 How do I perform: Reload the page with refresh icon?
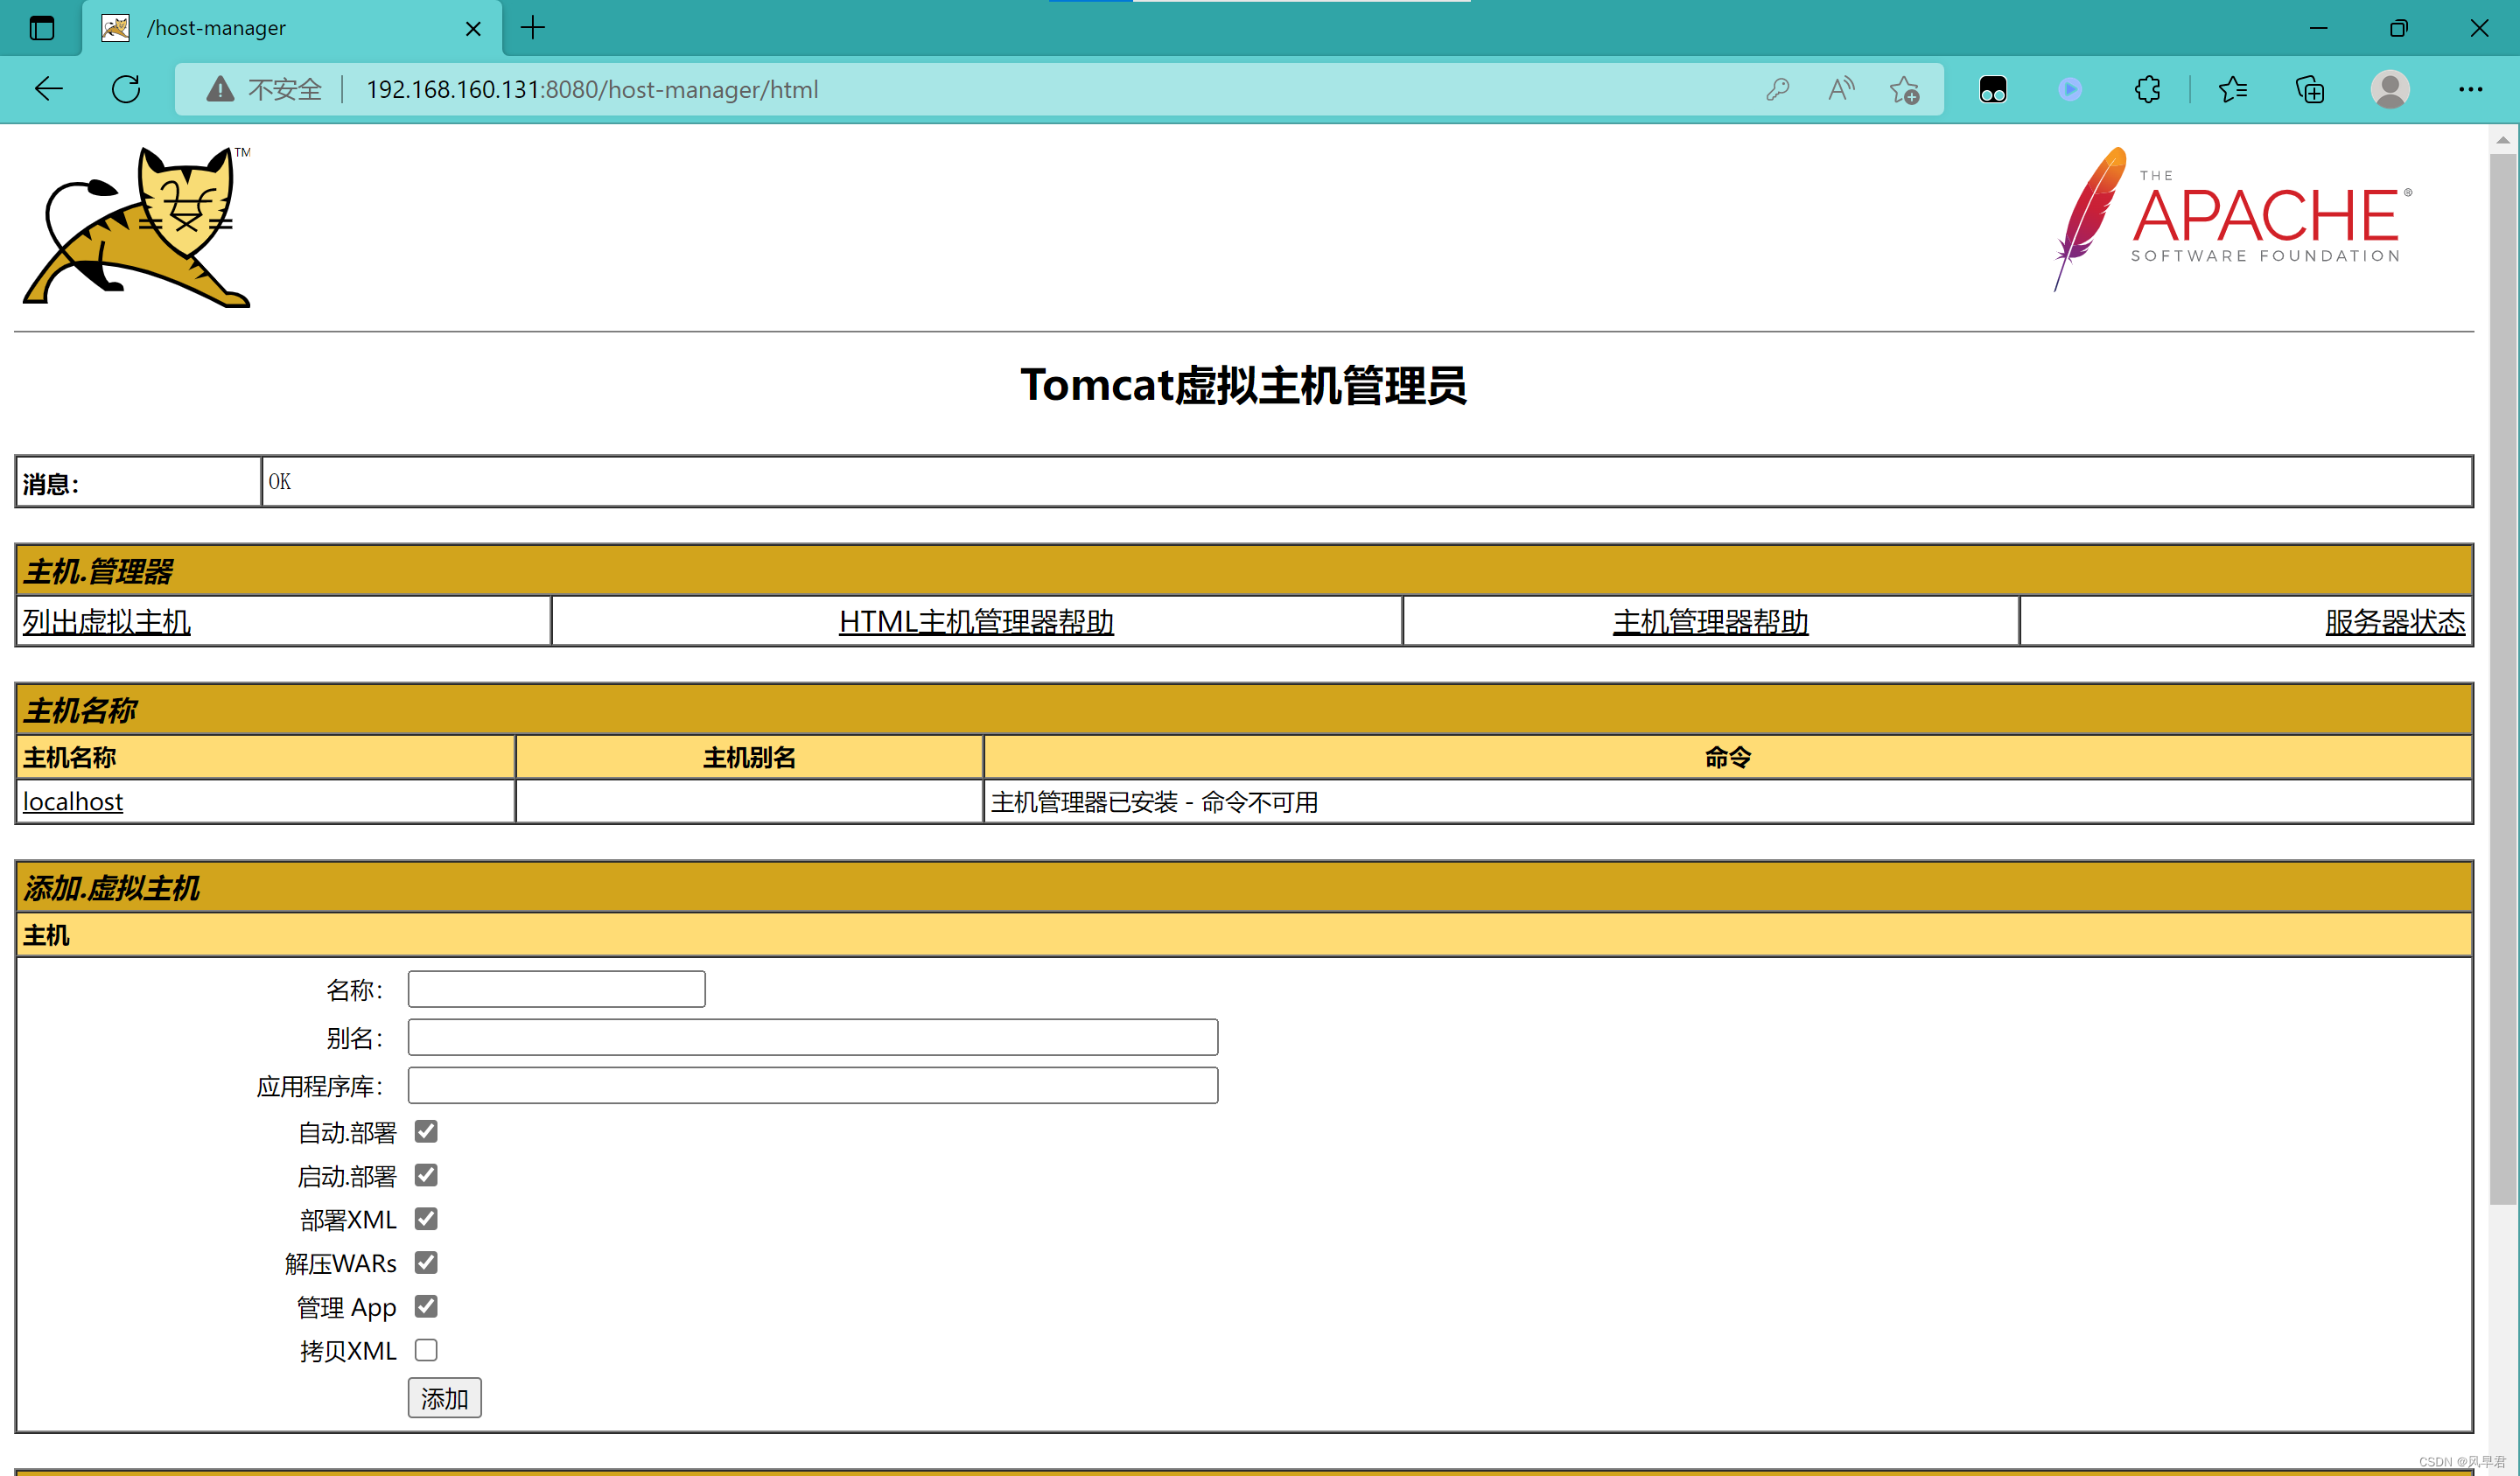coord(126,89)
